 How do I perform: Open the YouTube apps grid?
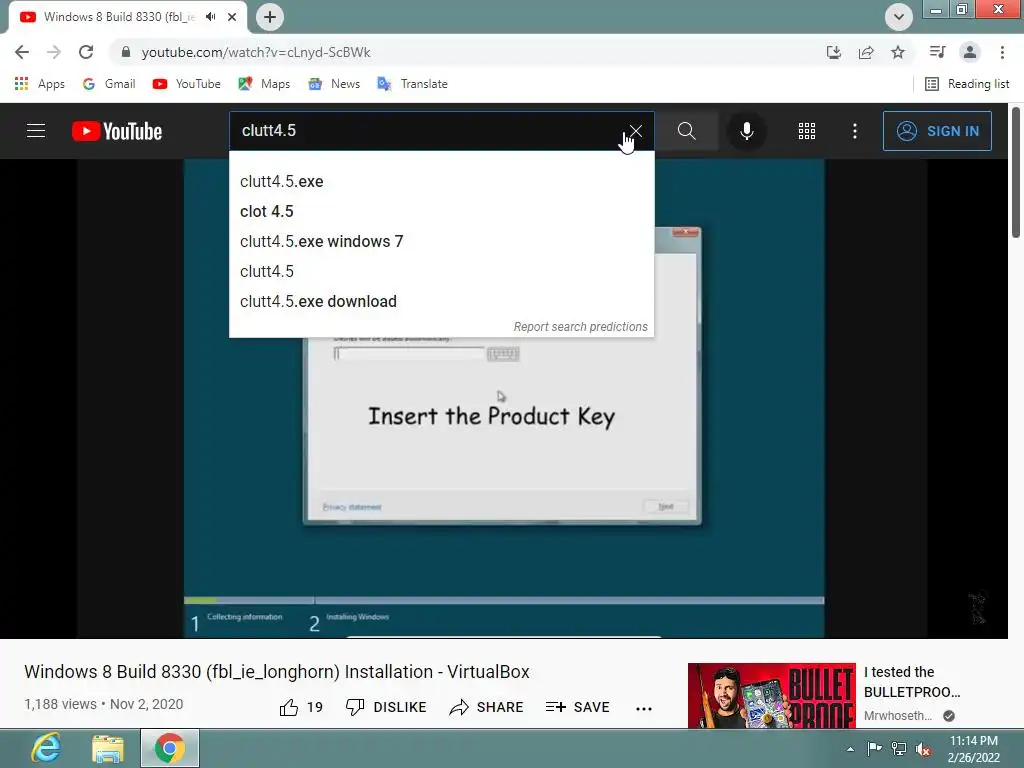point(807,131)
